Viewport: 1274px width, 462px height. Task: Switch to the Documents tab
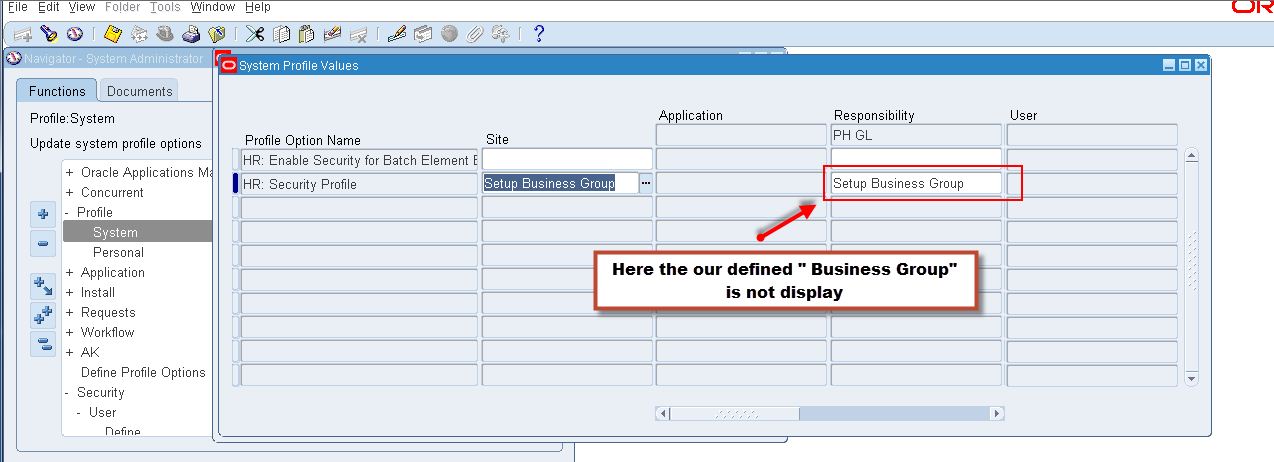tap(139, 91)
